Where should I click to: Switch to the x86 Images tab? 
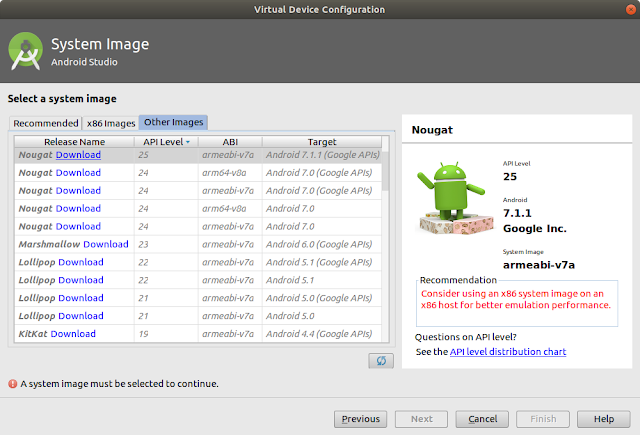pos(111,123)
